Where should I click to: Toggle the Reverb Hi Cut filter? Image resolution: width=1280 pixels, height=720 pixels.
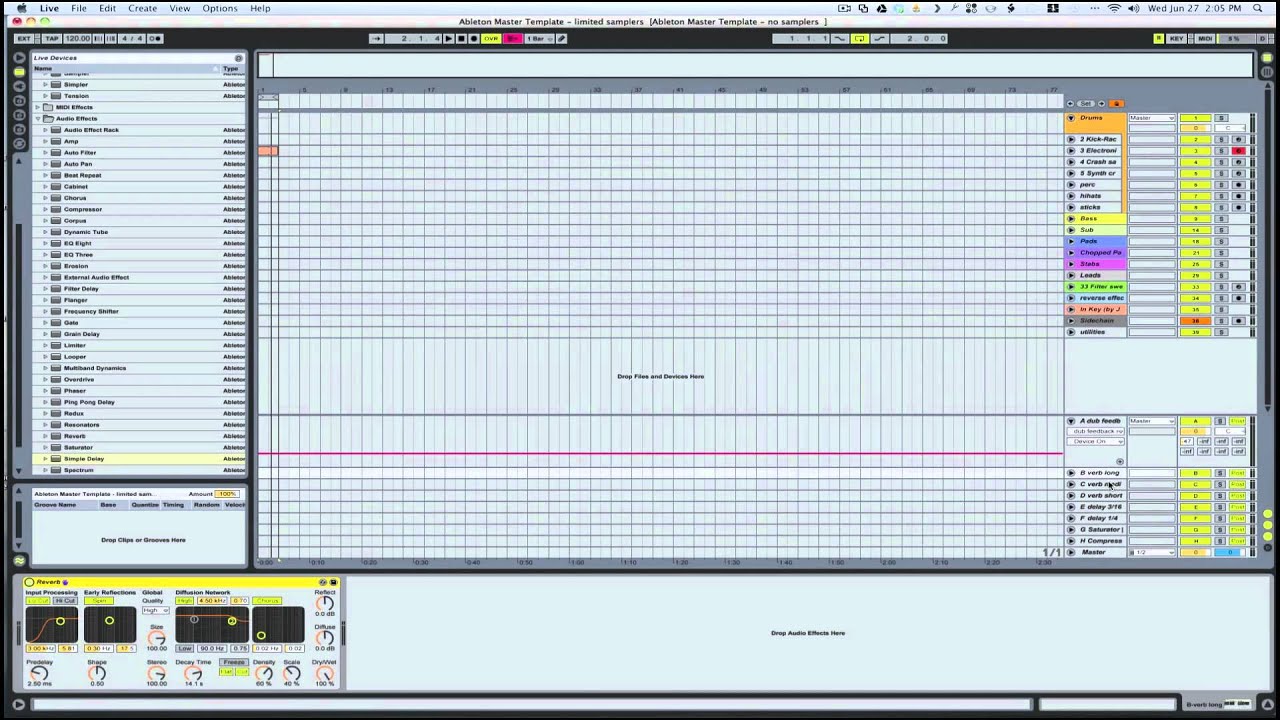65,600
